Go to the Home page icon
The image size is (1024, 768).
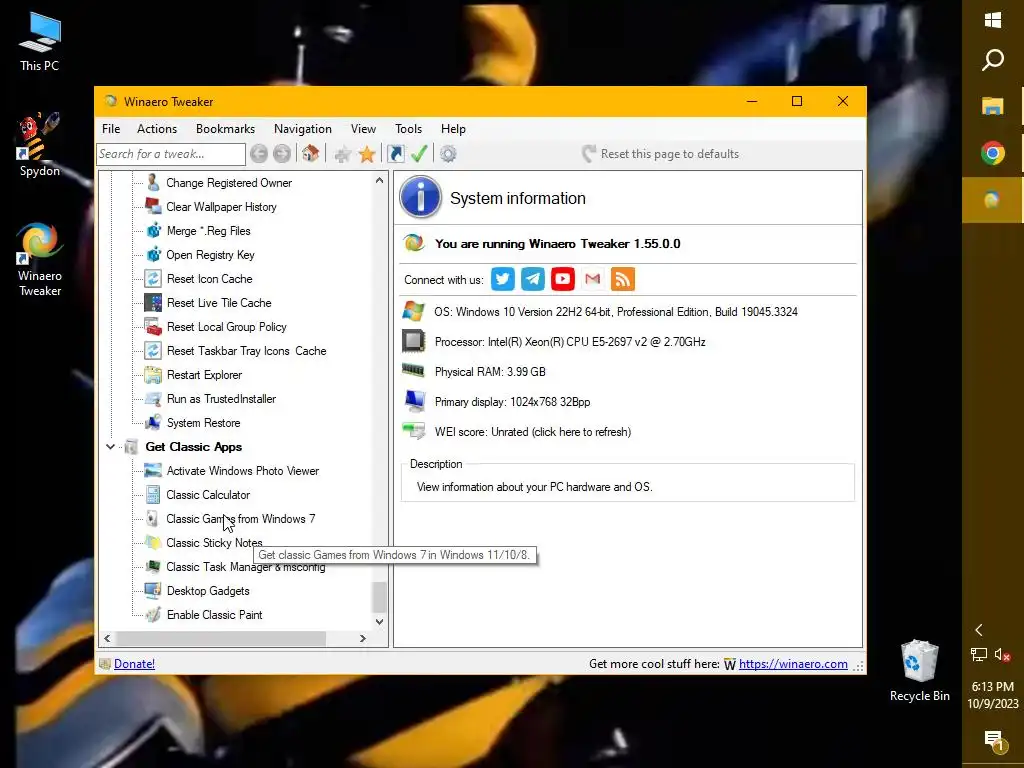coord(311,154)
